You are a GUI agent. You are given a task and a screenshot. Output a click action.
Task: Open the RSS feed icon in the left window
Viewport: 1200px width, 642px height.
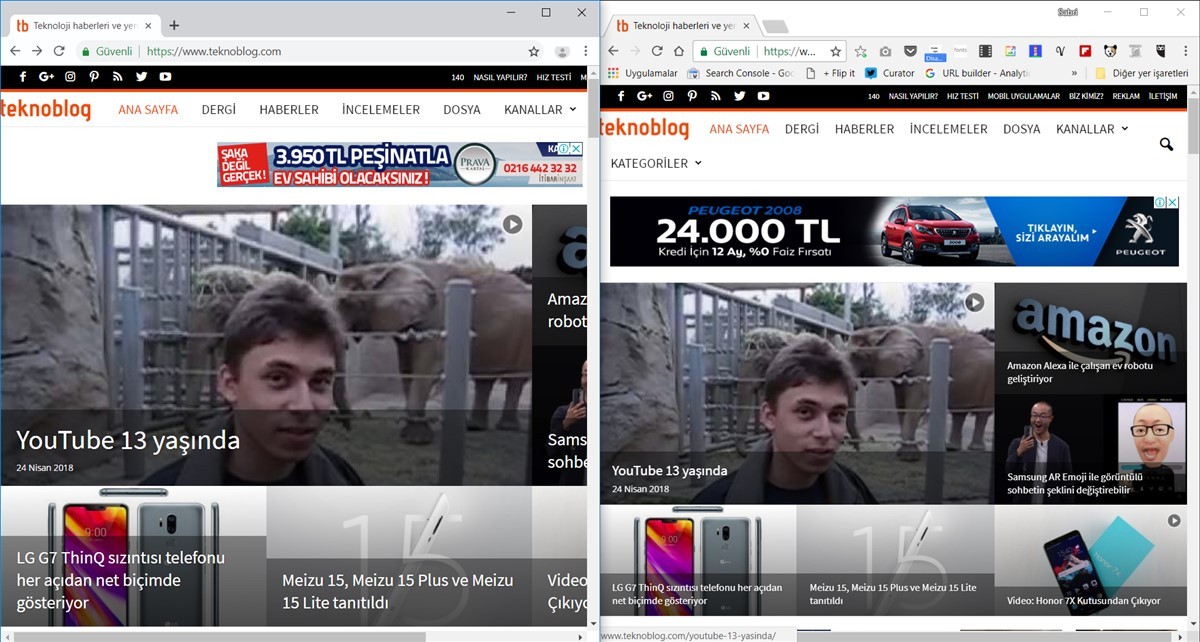tap(117, 77)
